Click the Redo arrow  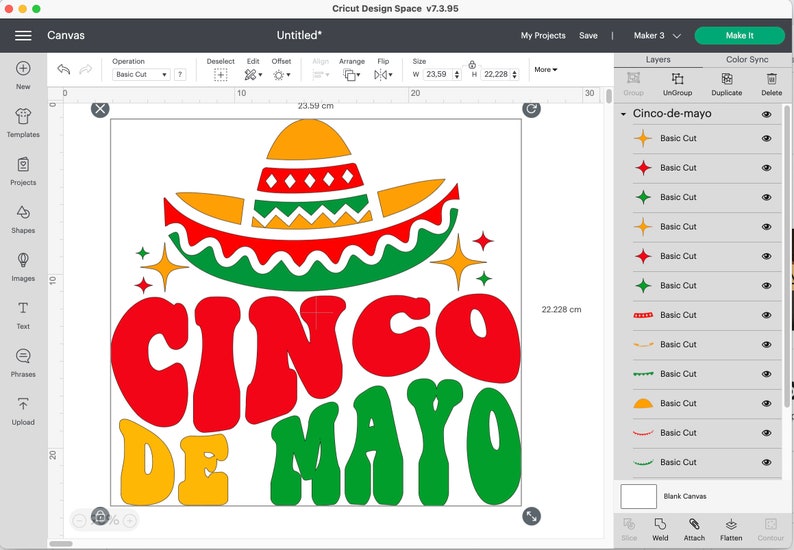click(x=86, y=69)
